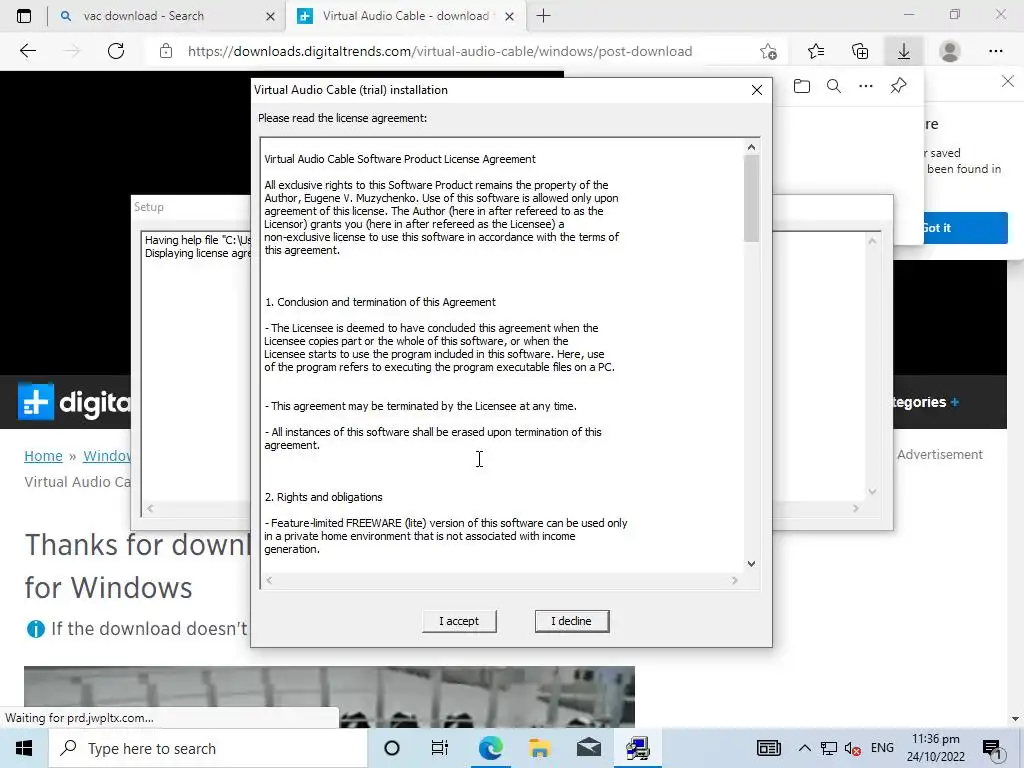Click the taskbar search box

(208, 748)
